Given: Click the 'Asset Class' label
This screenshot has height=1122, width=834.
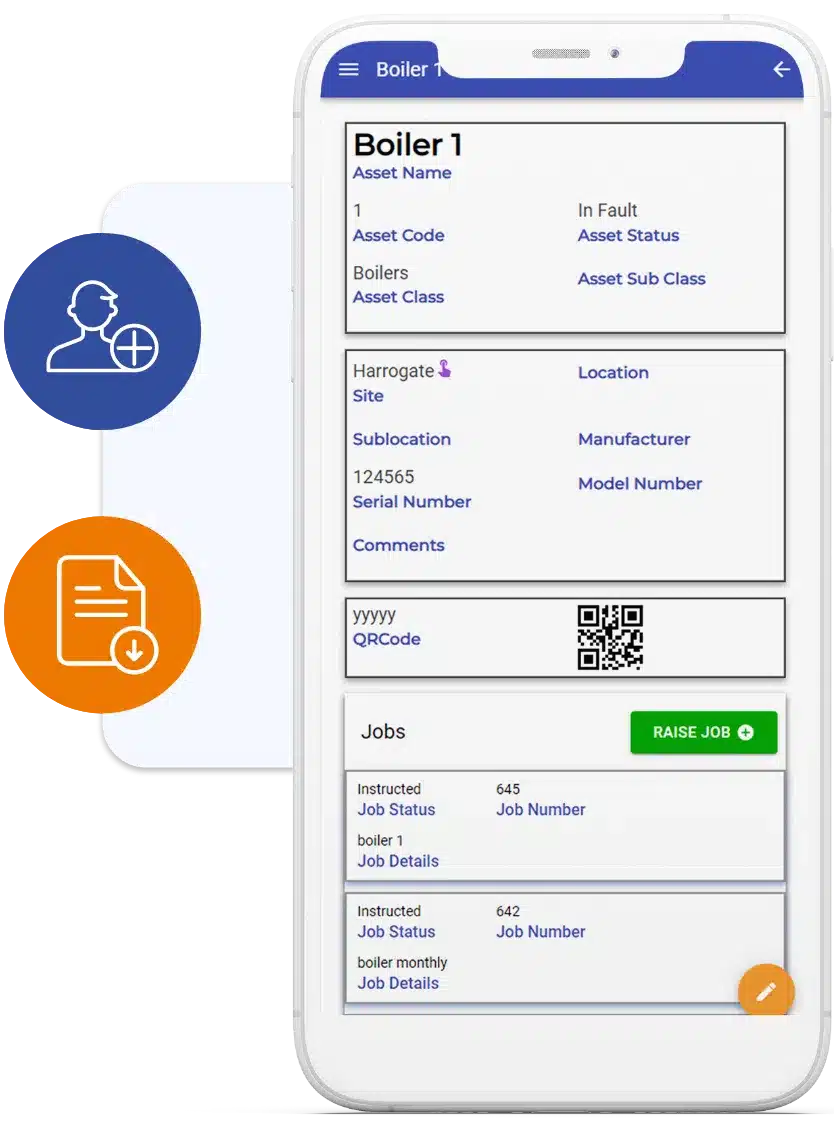Looking at the screenshot, I should (x=398, y=297).
